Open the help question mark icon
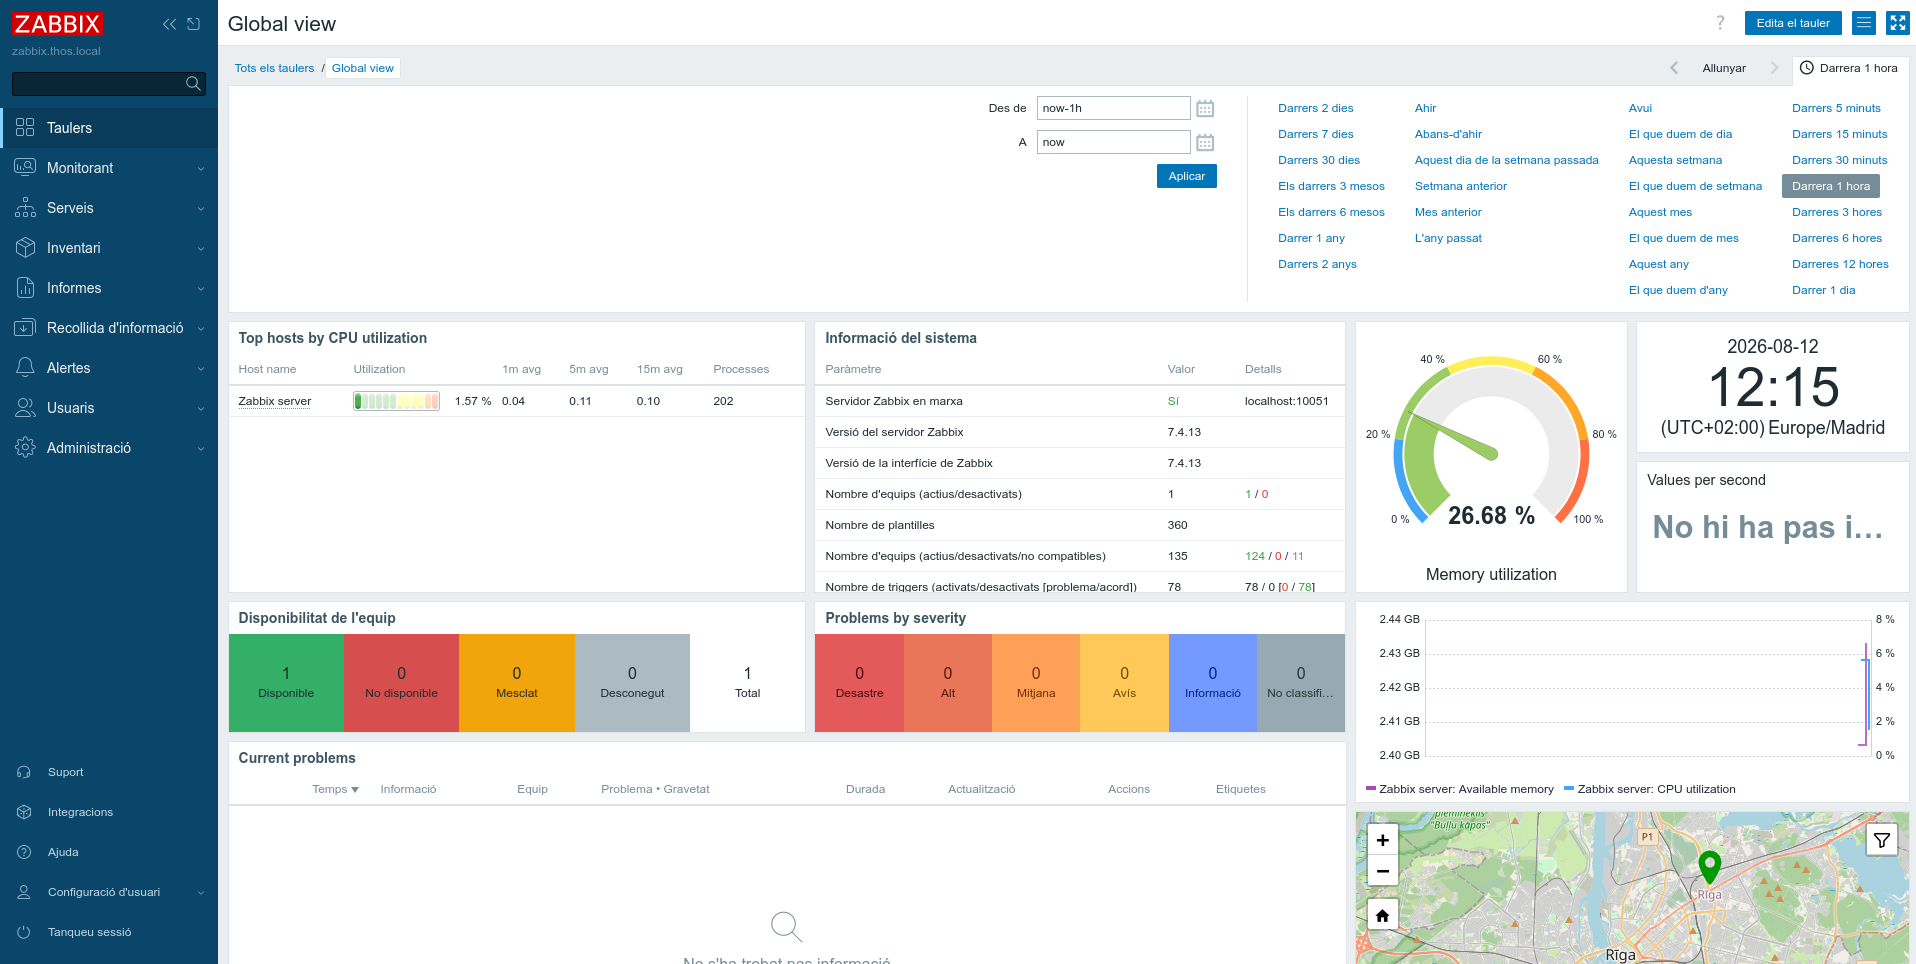The width and height of the screenshot is (1916, 964). tap(1720, 23)
